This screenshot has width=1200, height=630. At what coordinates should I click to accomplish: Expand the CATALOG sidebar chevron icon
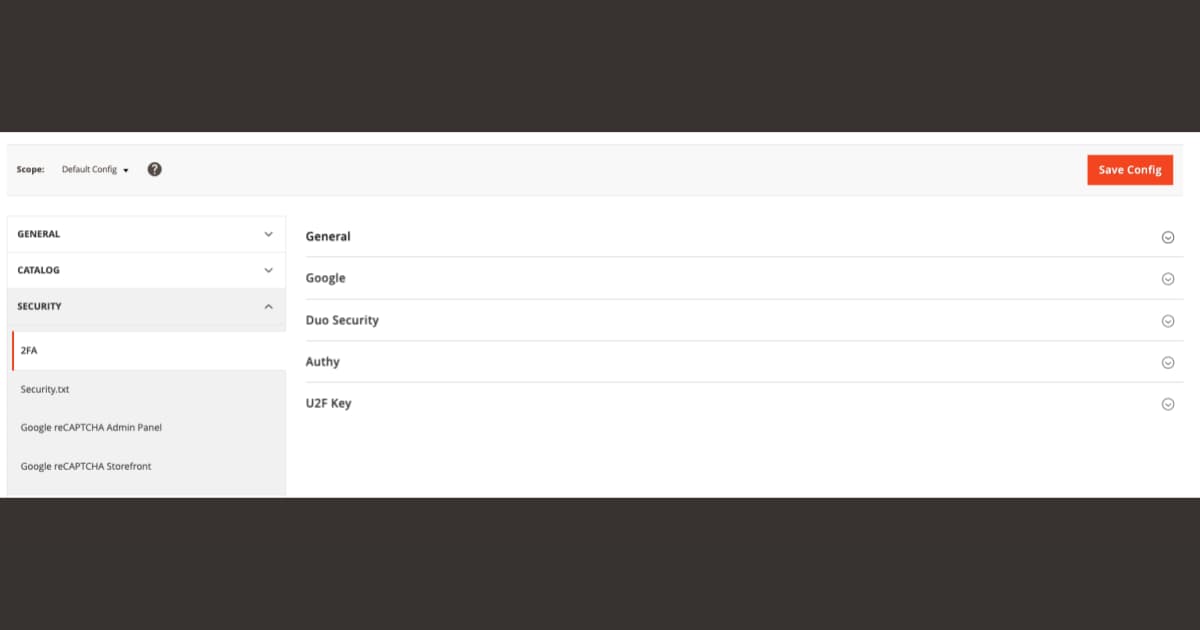268,270
